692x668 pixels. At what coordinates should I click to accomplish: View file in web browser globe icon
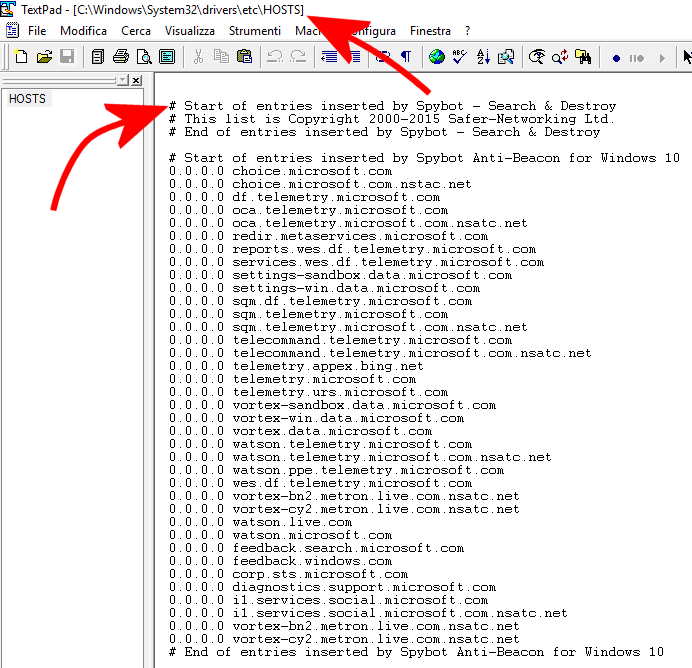(x=437, y=57)
